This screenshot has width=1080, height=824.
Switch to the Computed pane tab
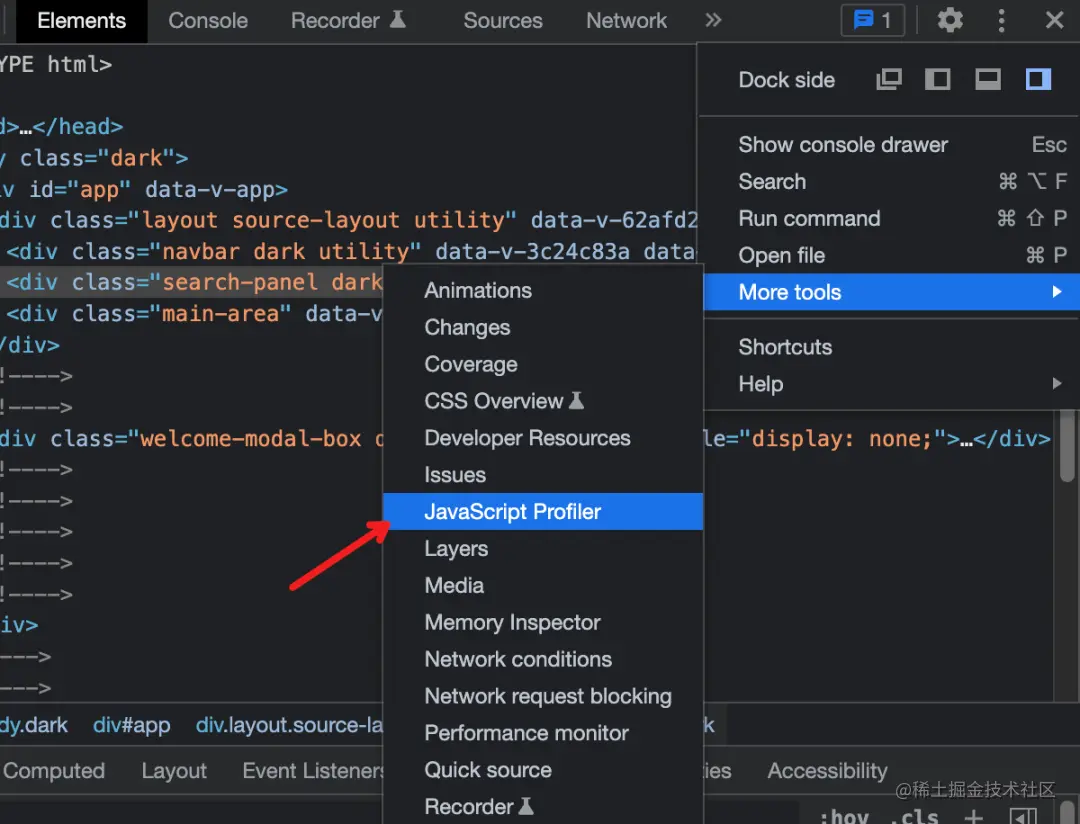[54, 770]
